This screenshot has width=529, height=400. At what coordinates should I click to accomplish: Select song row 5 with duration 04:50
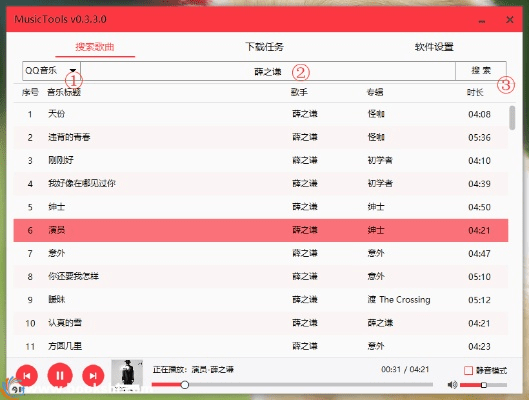point(261,207)
